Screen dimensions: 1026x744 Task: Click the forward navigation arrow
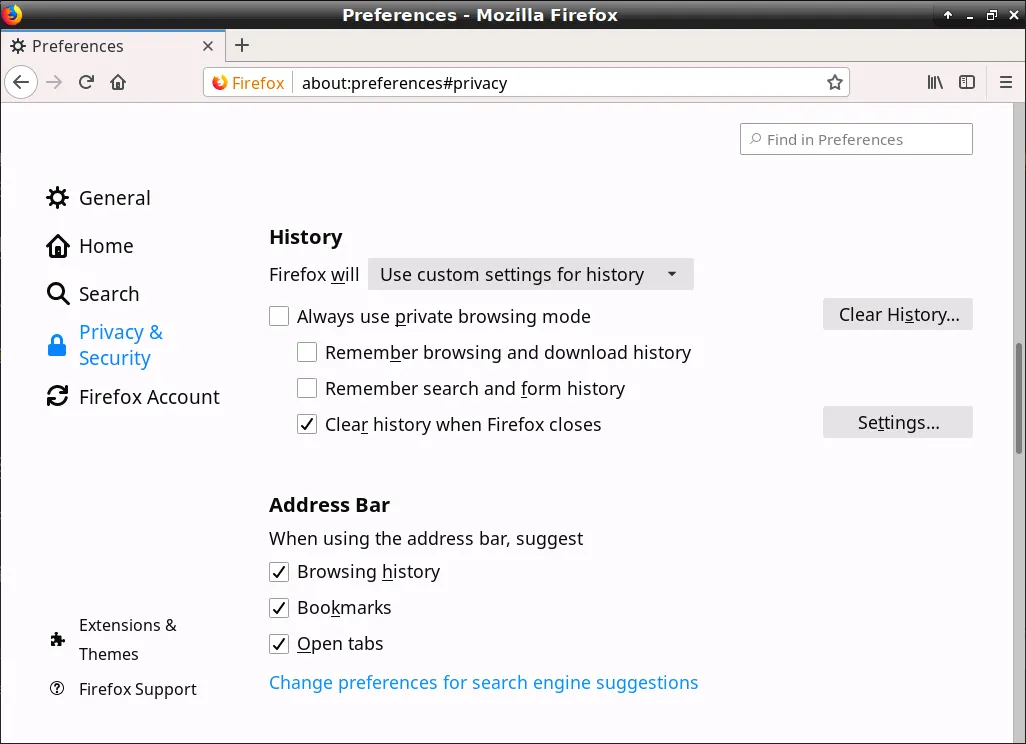point(54,82)
